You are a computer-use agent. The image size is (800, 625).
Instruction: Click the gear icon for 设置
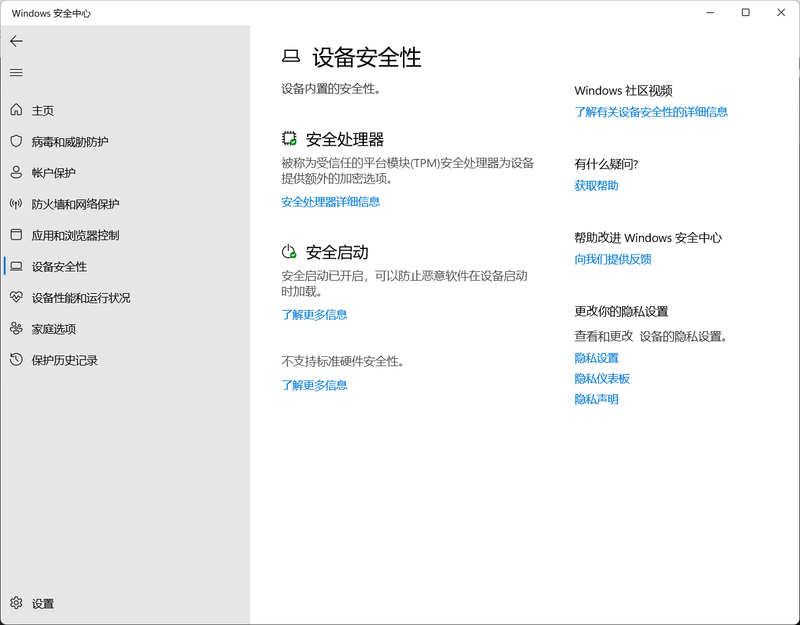[16, 603]
